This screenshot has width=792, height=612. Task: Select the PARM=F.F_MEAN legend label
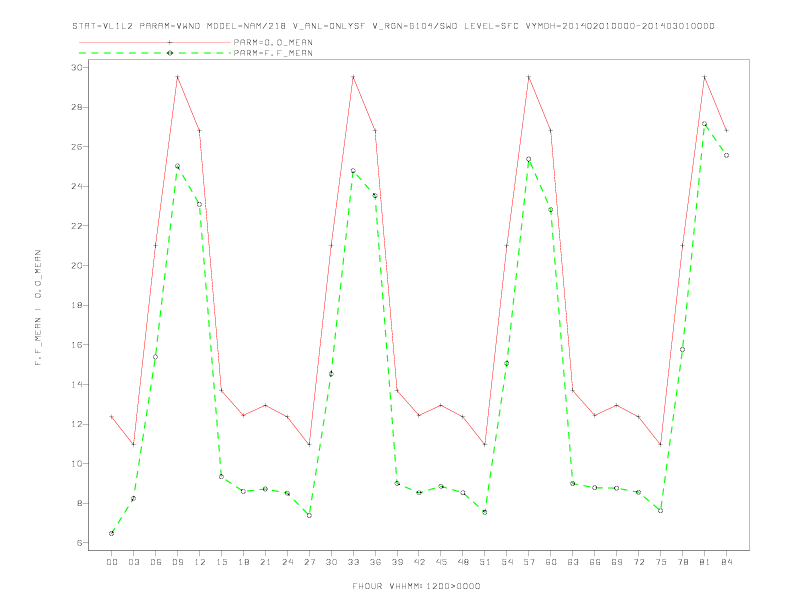(273, 53)
